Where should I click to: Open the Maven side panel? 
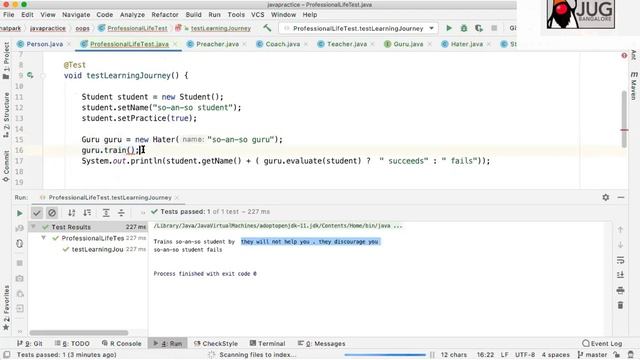tap(633, 86)
